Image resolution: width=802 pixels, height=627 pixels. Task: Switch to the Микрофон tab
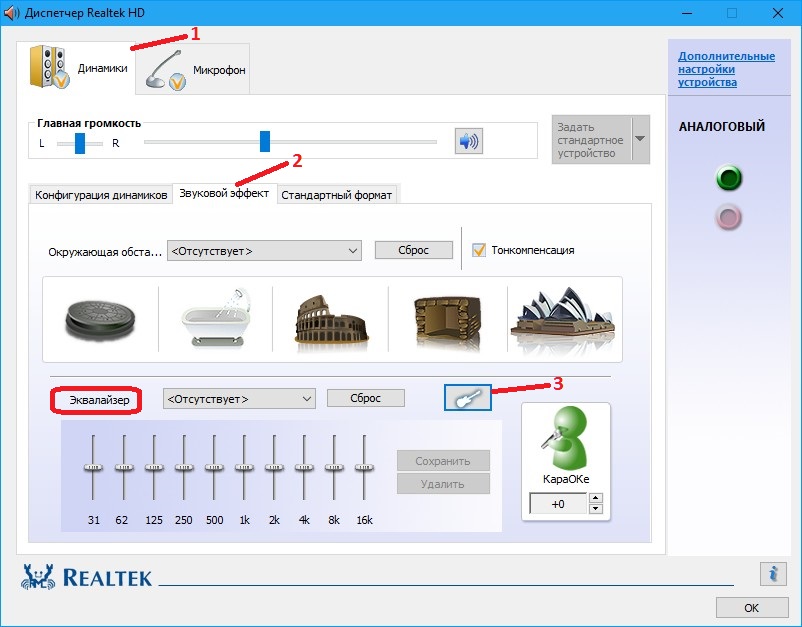pyautogui.click(x=193, y=70)
